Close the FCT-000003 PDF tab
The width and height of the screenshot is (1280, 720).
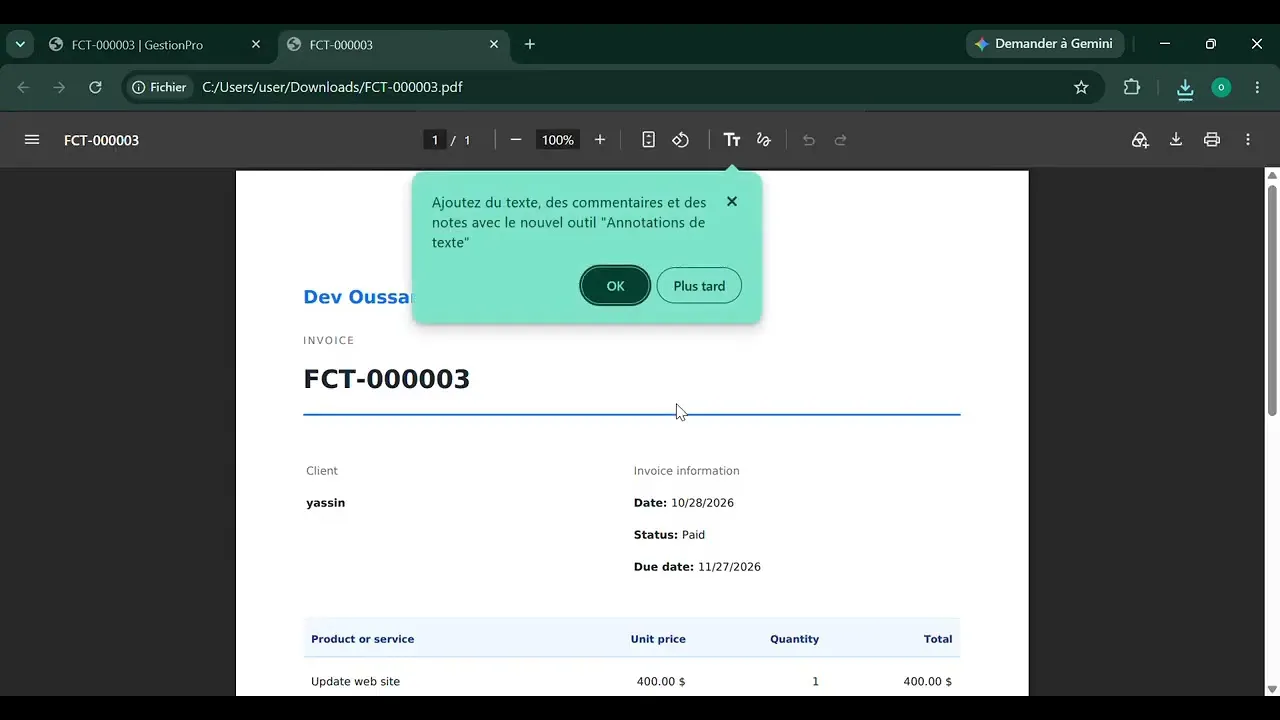point(494,44)
